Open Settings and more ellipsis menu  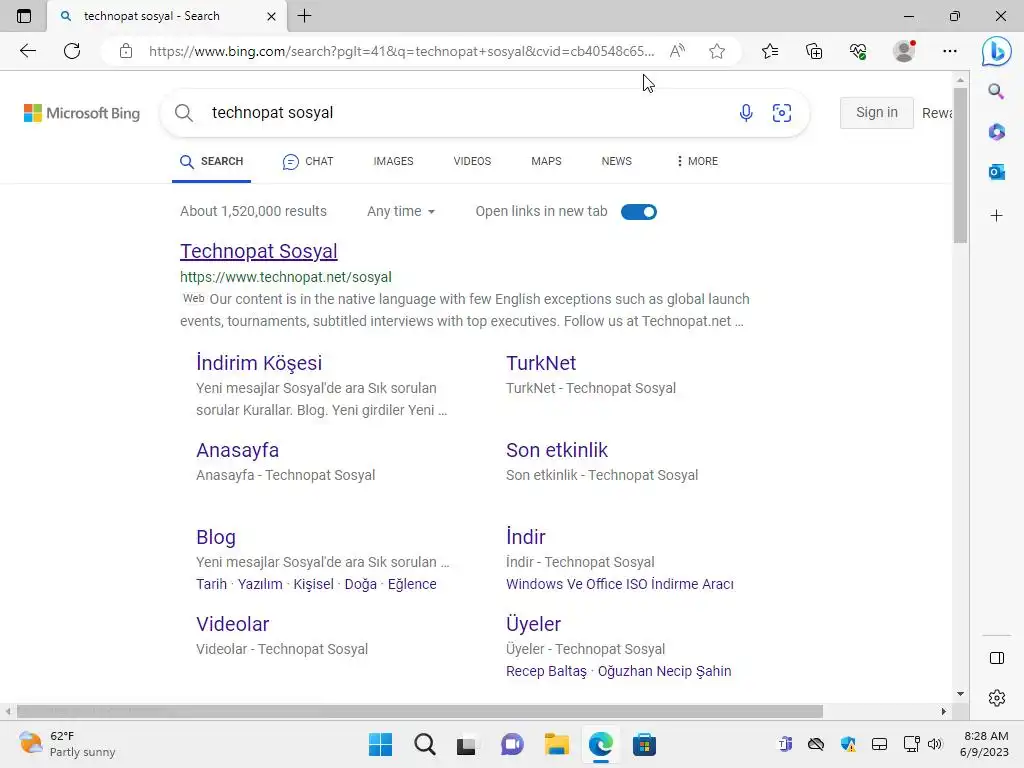click(949, 51)
